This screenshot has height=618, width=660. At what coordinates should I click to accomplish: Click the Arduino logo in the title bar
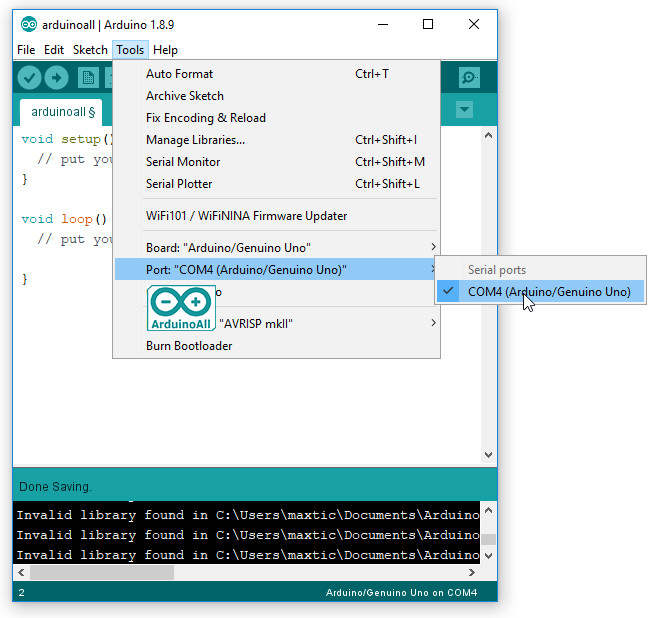point(29,25)
